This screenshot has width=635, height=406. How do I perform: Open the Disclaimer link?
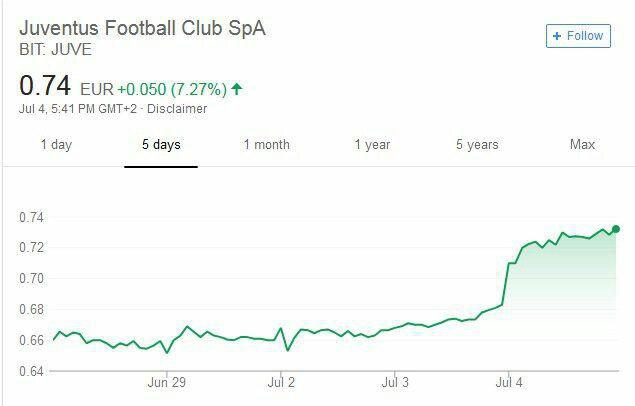[x=178, y=109]
